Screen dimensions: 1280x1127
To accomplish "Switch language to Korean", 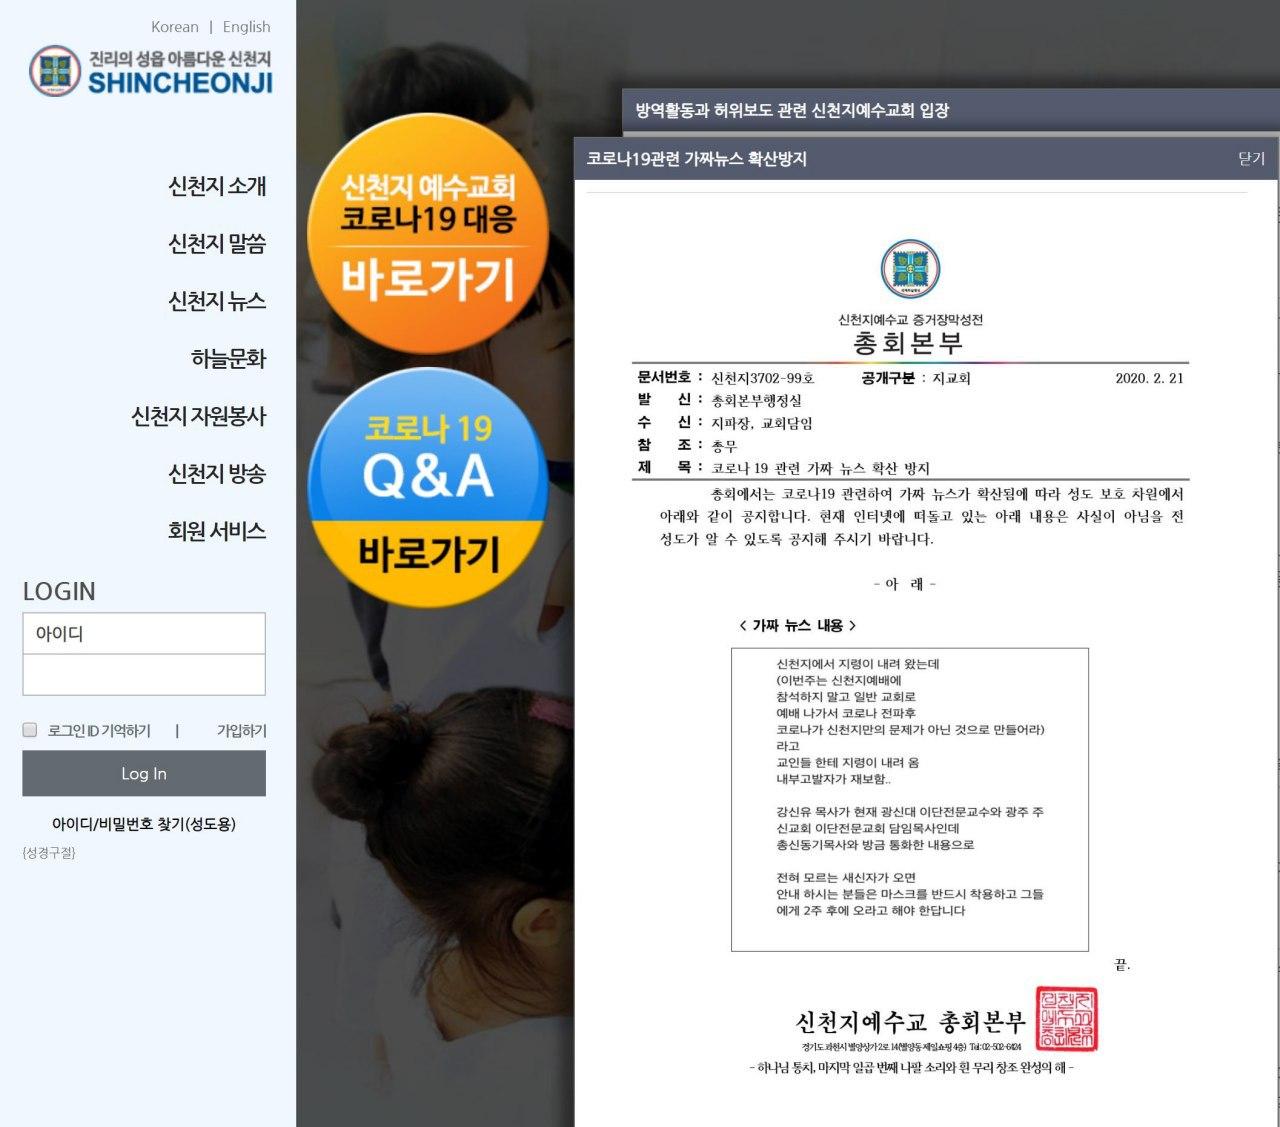I will click(175, 27).
